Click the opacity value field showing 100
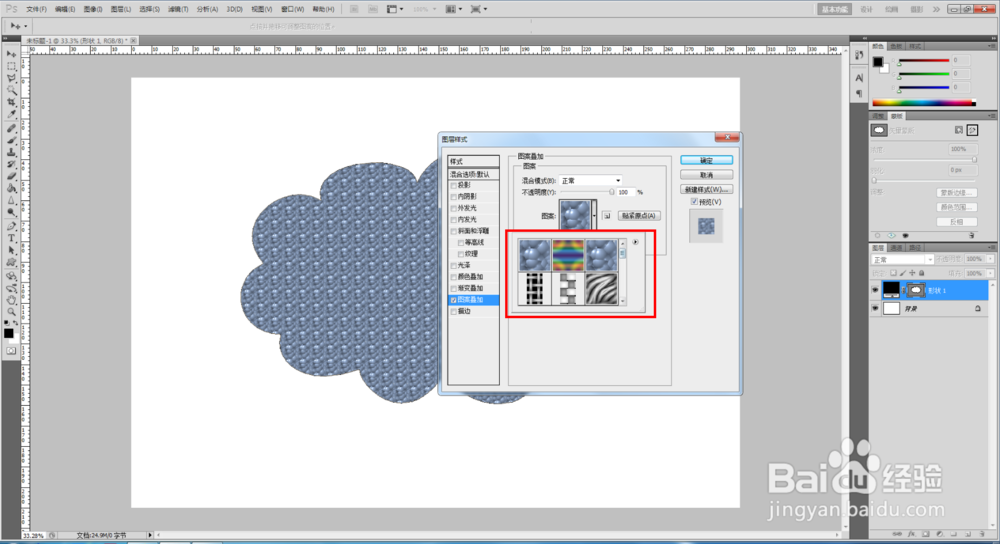 (x=626, y=192)
